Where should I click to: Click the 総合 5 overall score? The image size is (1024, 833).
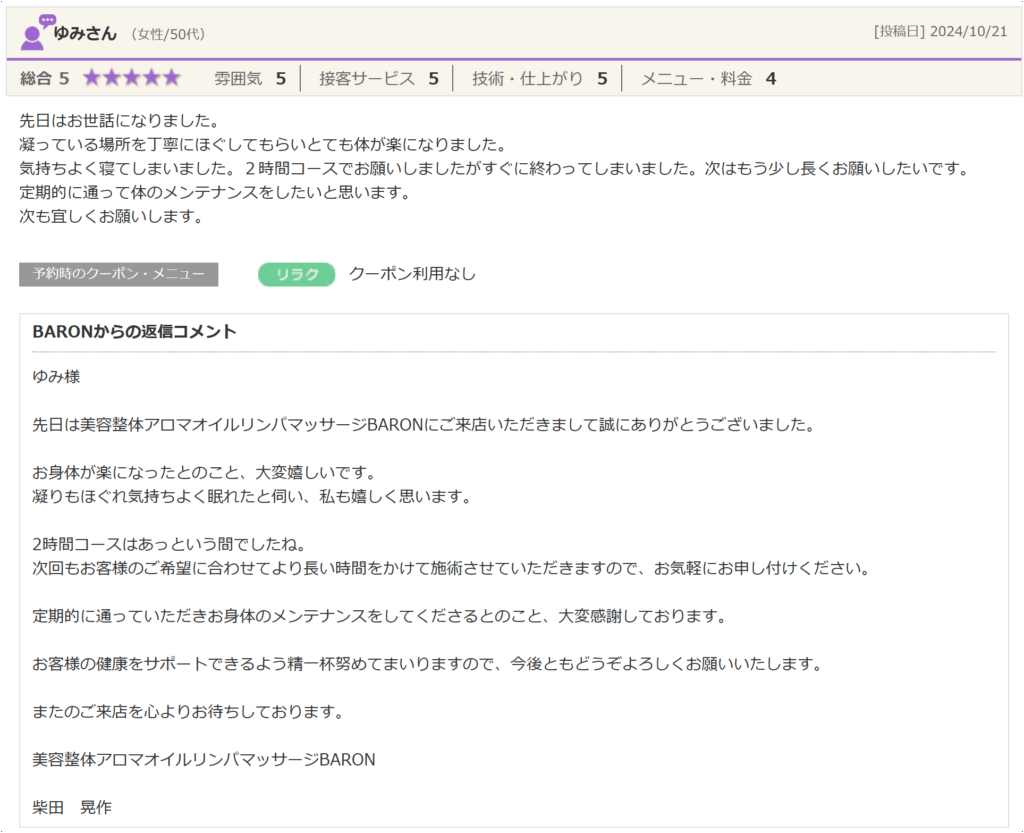[x=44, y=78]
